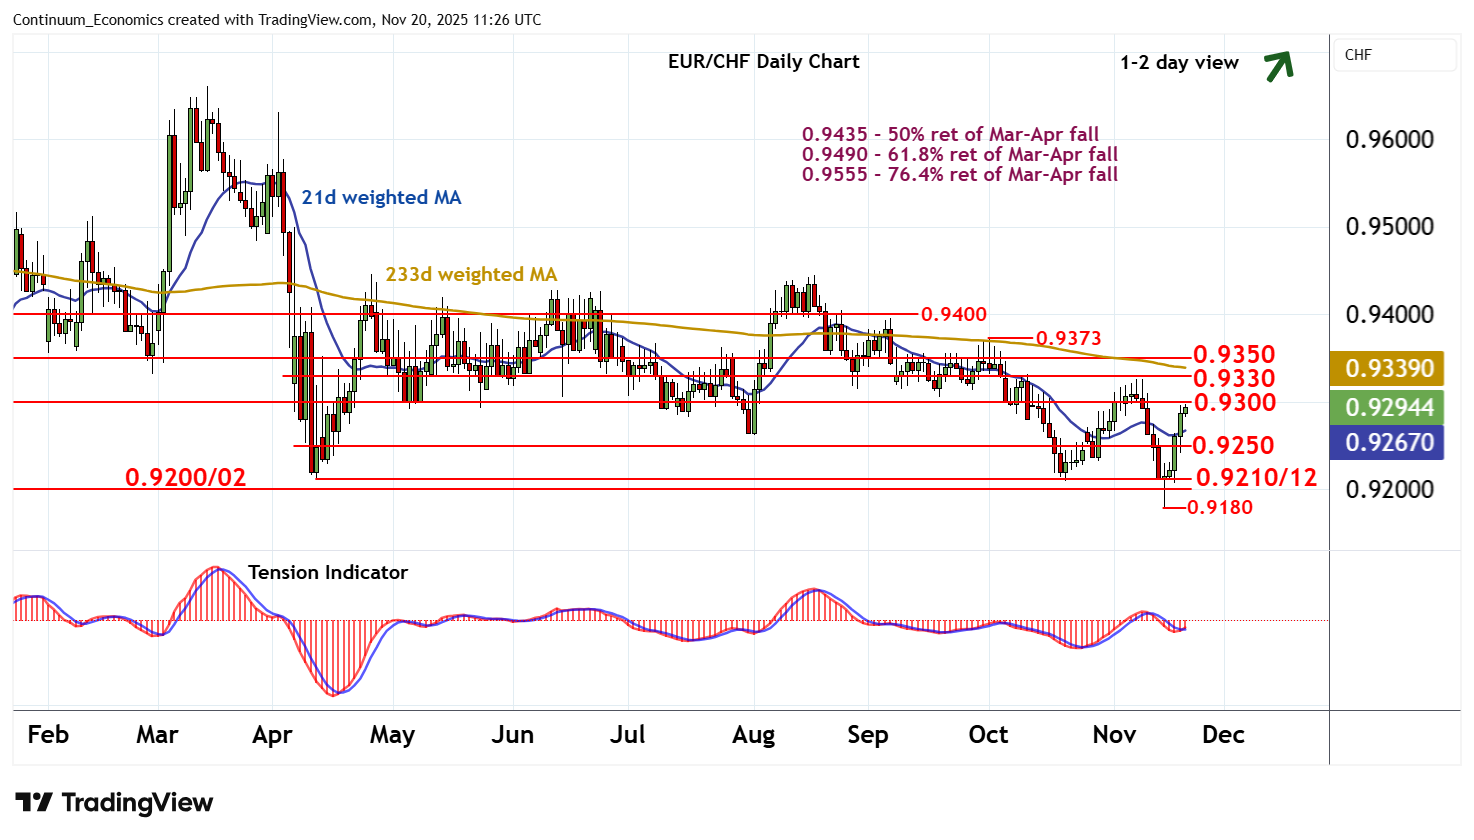The image size is (1474, 840).
Task: Click the 1-2 day view label
Action: pos(1179,63)
